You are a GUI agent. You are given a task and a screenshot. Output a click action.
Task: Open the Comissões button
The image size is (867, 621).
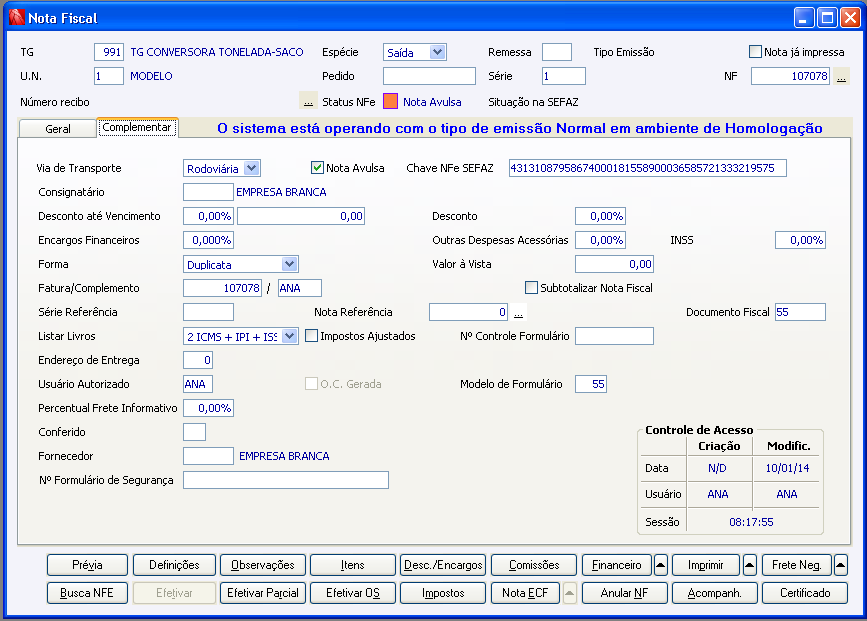(x=534, y=565)
